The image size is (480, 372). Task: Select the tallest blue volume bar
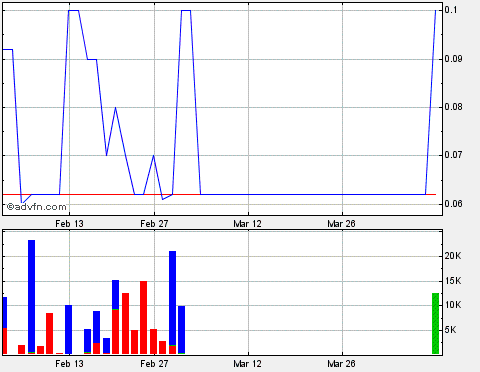tap(31, 297)
